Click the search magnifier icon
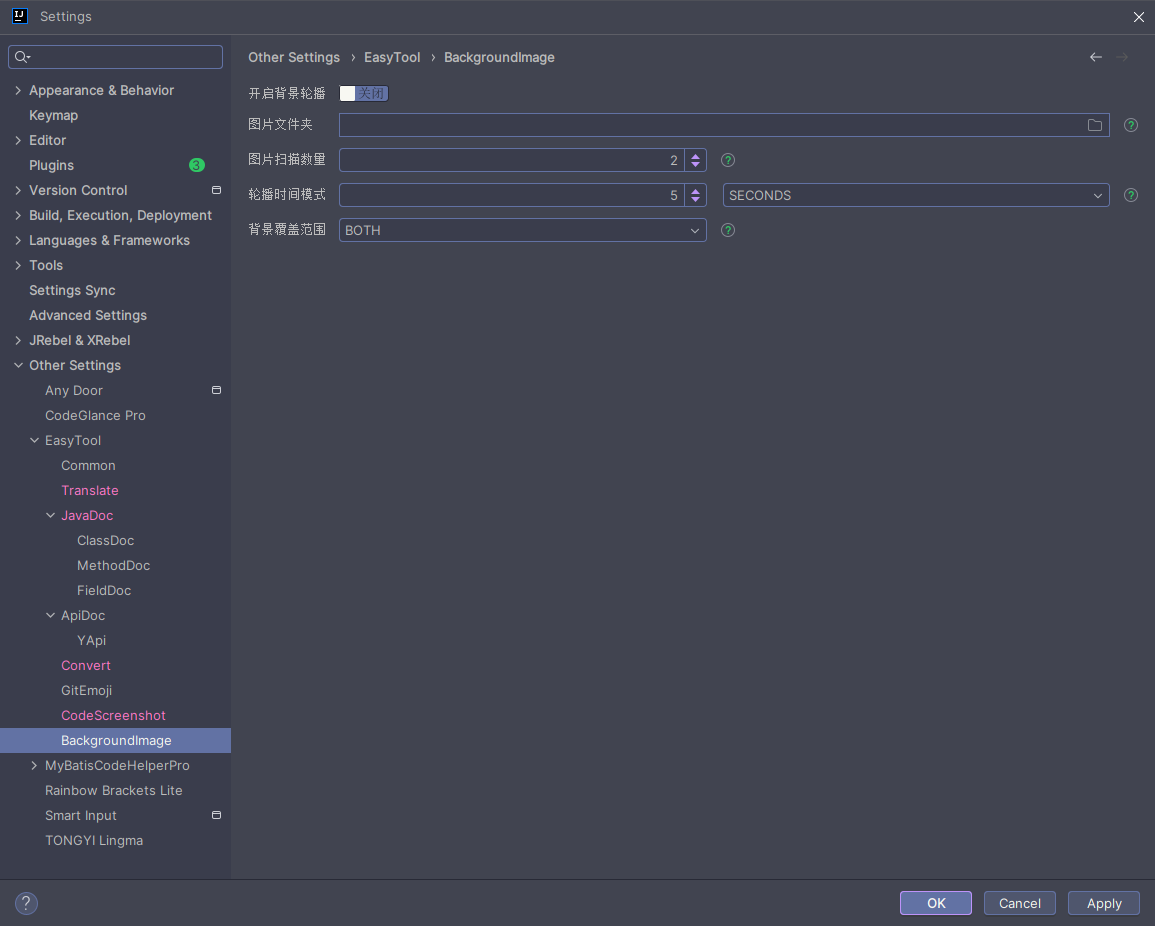The height and width of the screenshot is (926, 1155). click(22, 57)
